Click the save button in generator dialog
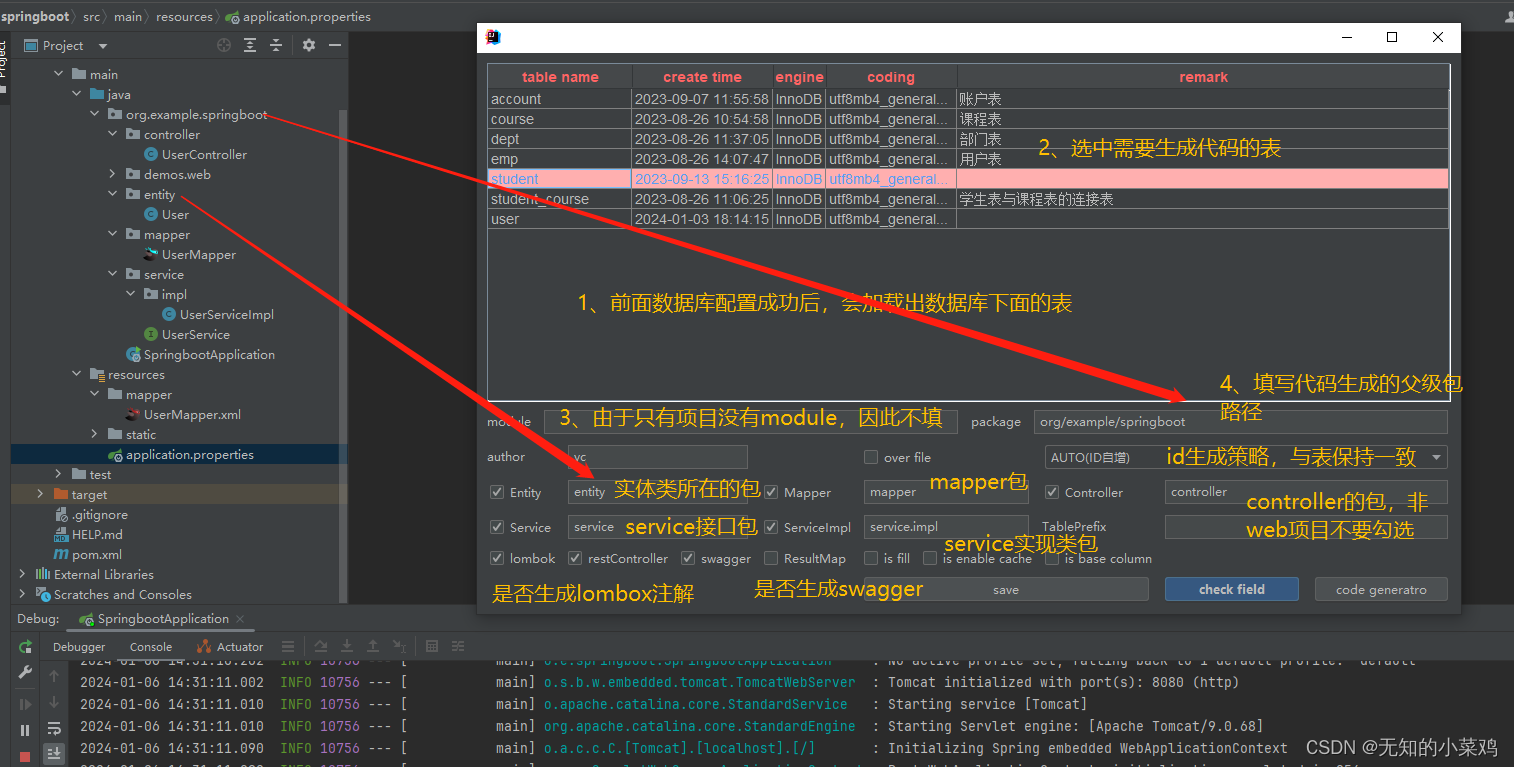Screen dimensions: 1514x767 pos(1006,590)
